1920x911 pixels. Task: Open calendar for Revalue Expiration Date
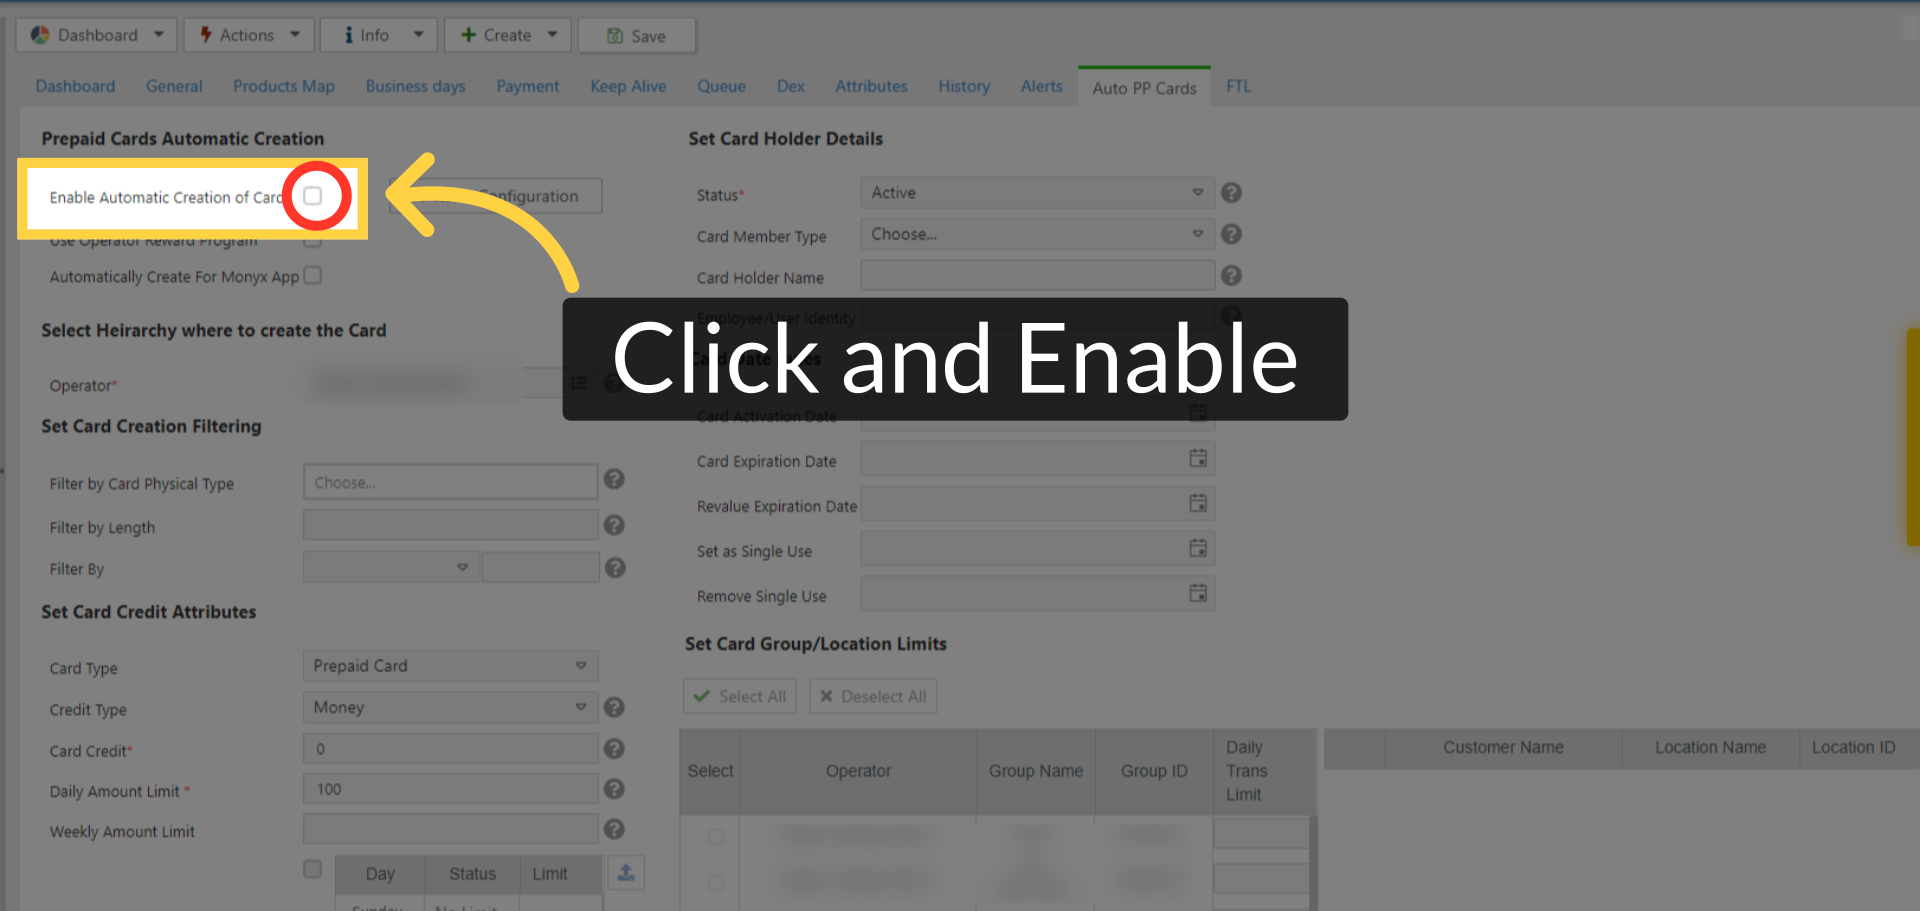(x=1198, y=503)
